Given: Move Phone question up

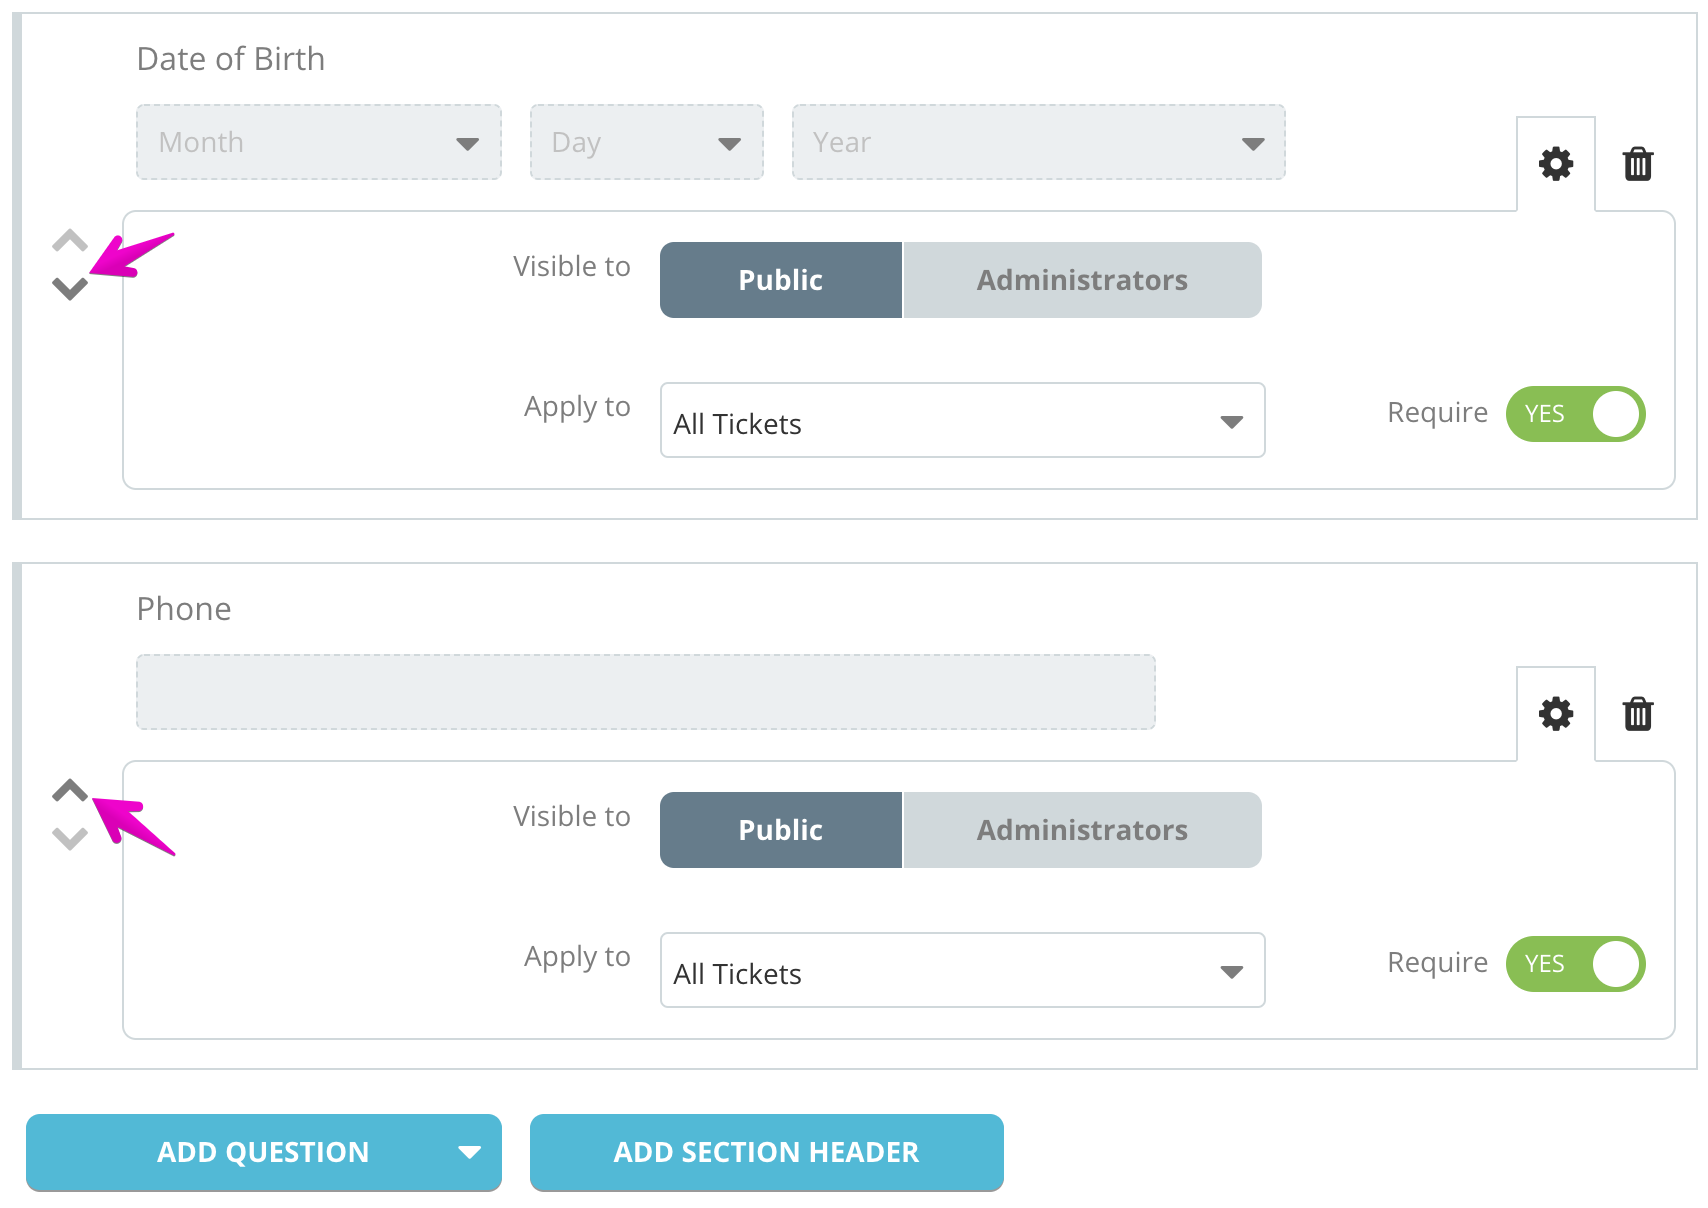Looking at the screenshot, I should tap(70, 790).
